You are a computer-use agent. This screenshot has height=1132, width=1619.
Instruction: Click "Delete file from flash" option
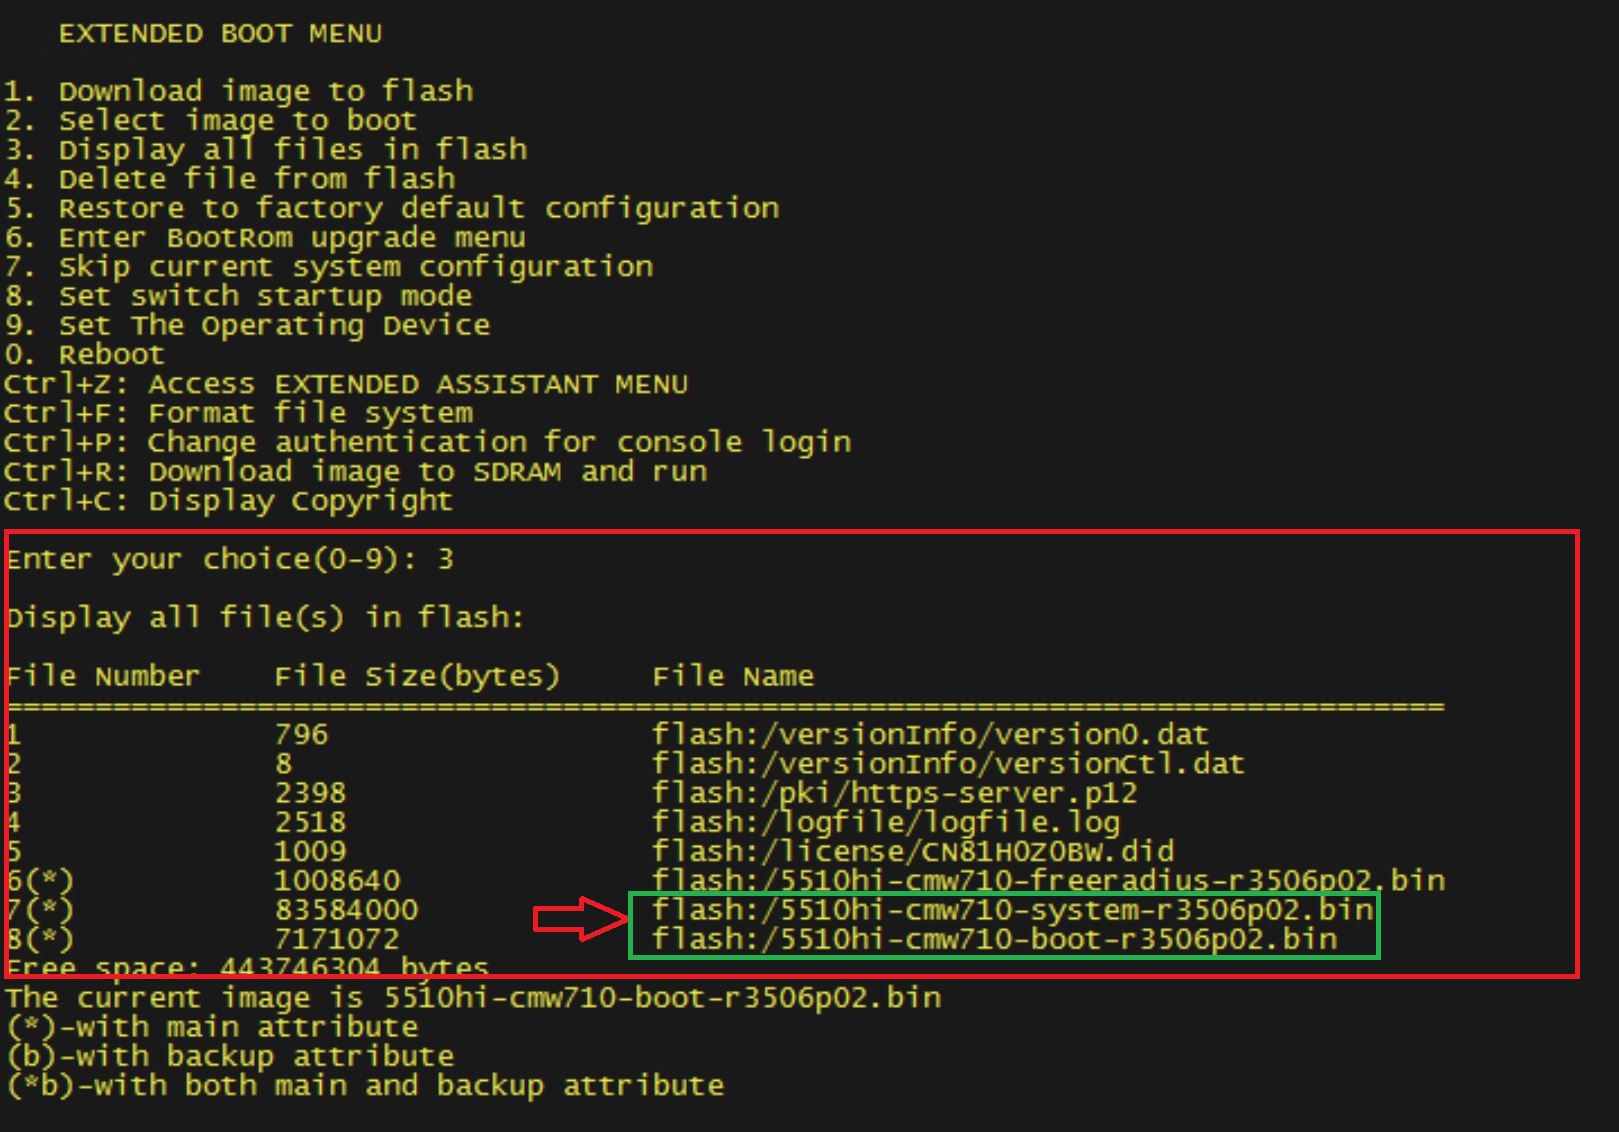pyautogui.click(x=229, y=179)
